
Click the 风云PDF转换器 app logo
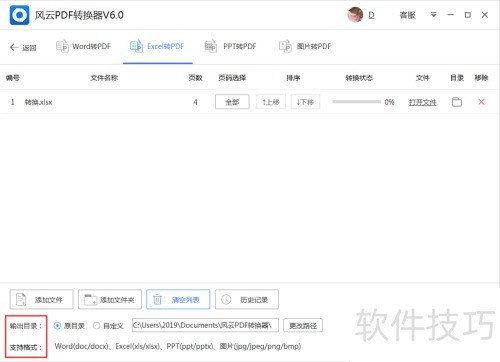[x=19, y=15]
